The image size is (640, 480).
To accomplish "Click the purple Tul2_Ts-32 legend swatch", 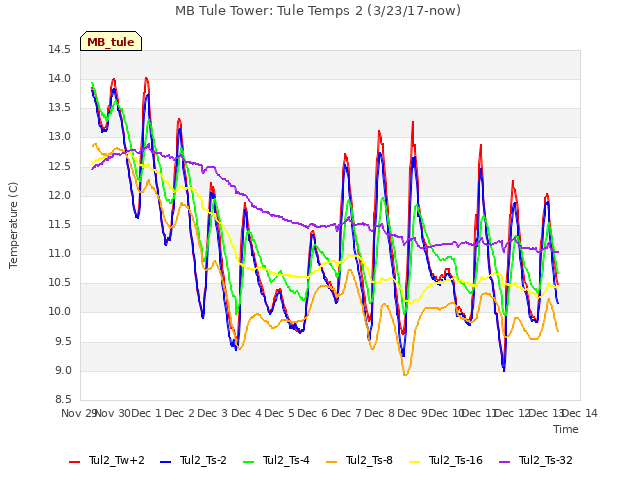I will pyautogui.click(x=505, y=461).
